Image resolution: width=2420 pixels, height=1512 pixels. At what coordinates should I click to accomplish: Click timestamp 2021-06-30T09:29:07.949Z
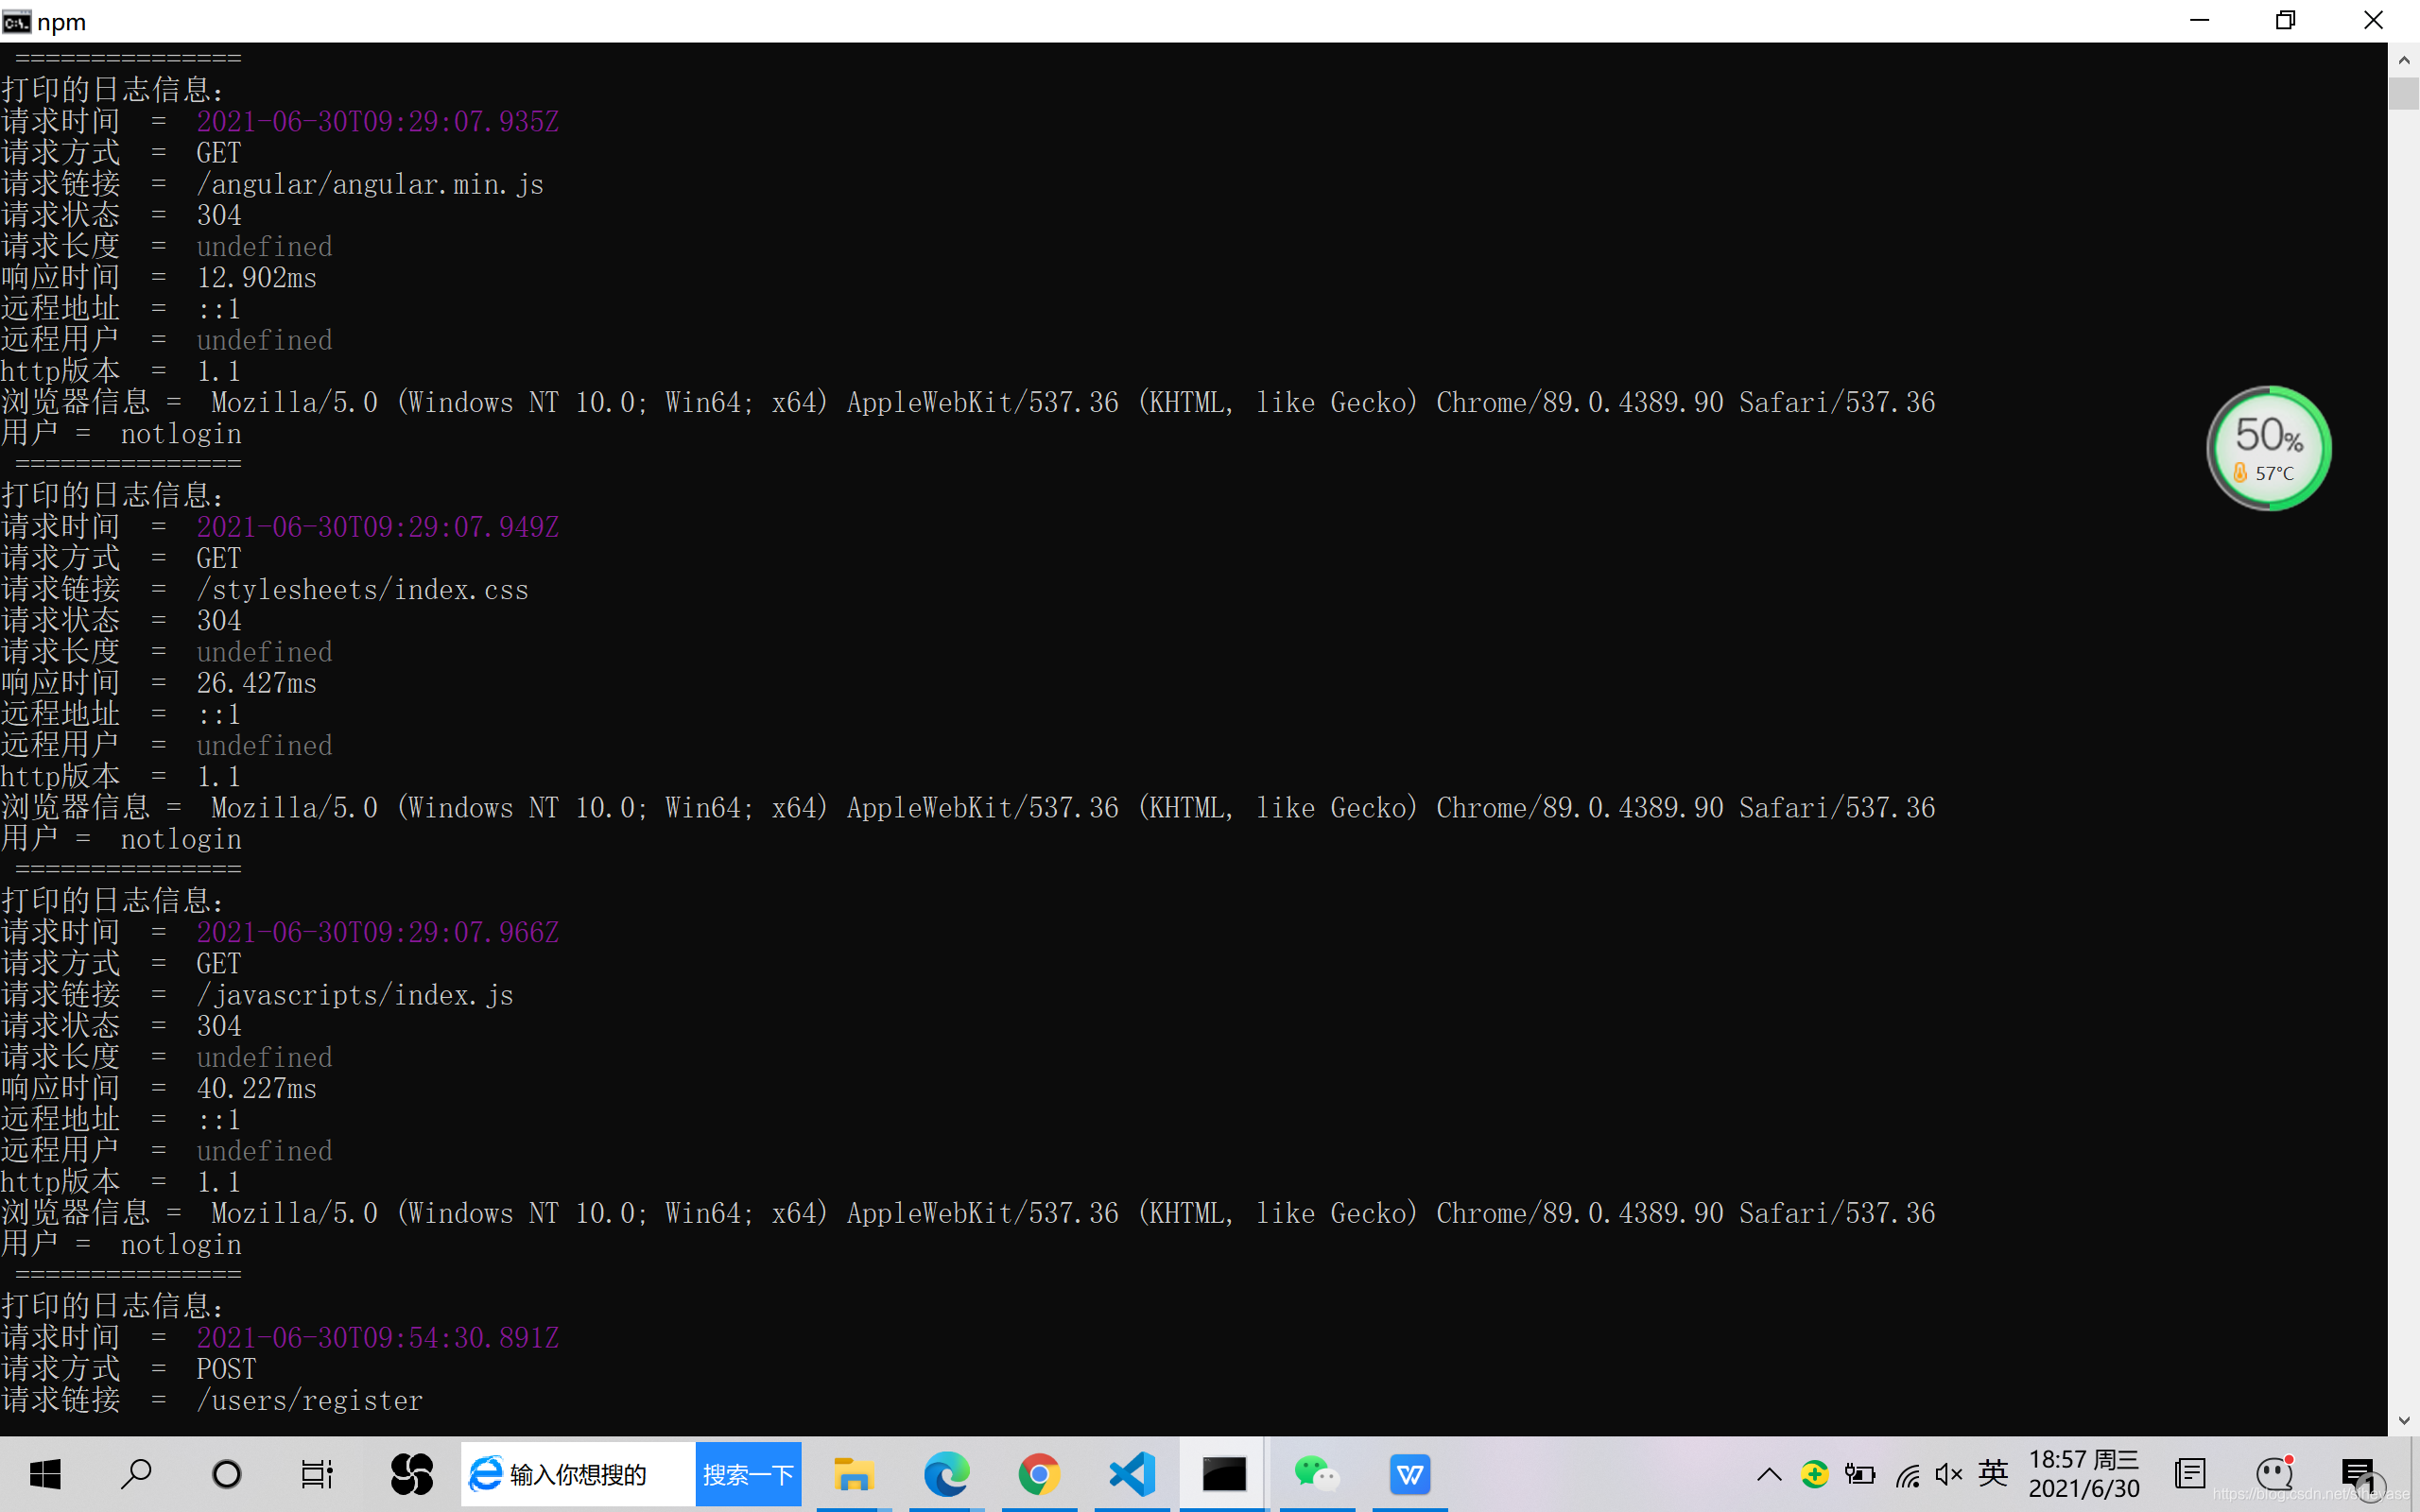pyautogui.click(x=378, y=527)
